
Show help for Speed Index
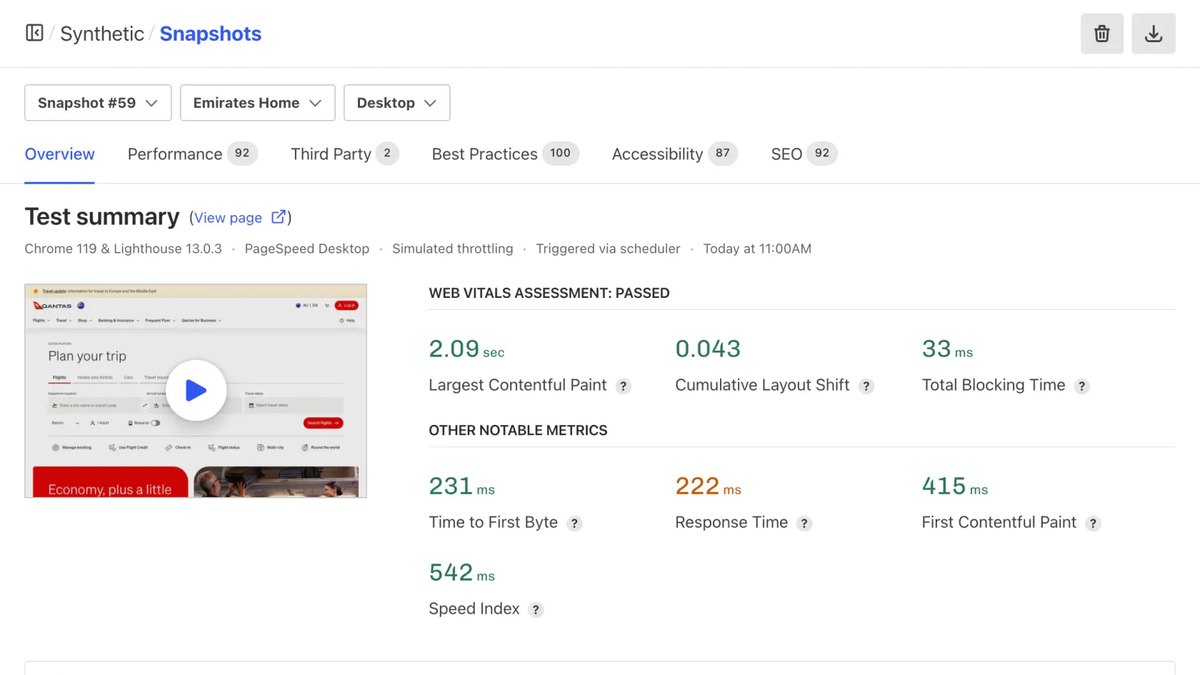pyautogui.click(x=536, y=610)
